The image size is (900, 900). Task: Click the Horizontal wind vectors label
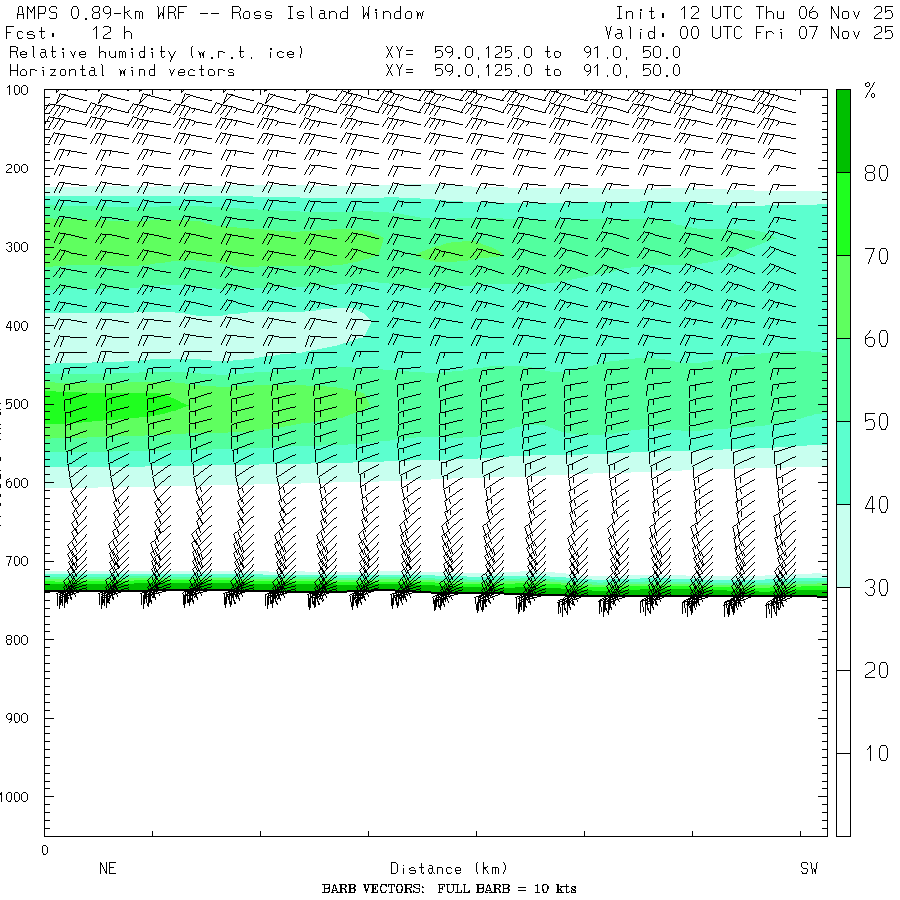coord(122,71)
